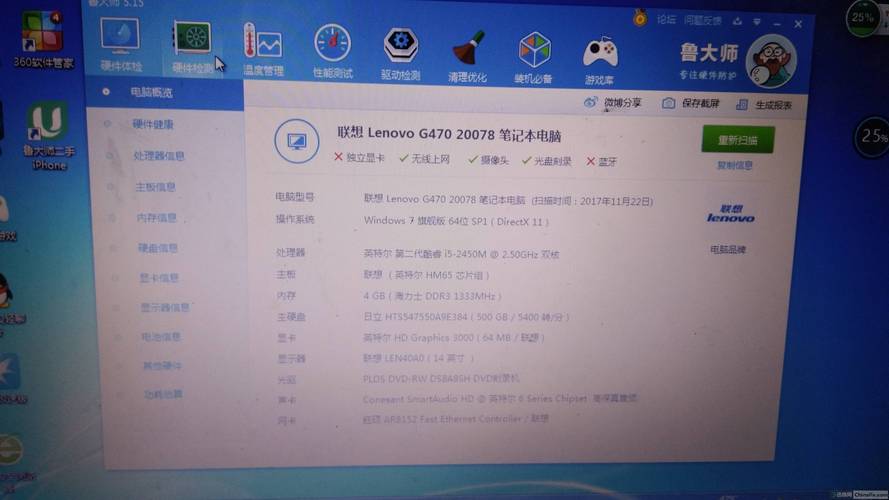889x500 pixels.
Task: Click the Lenovo brand logo
Action: tap(731, 214)
